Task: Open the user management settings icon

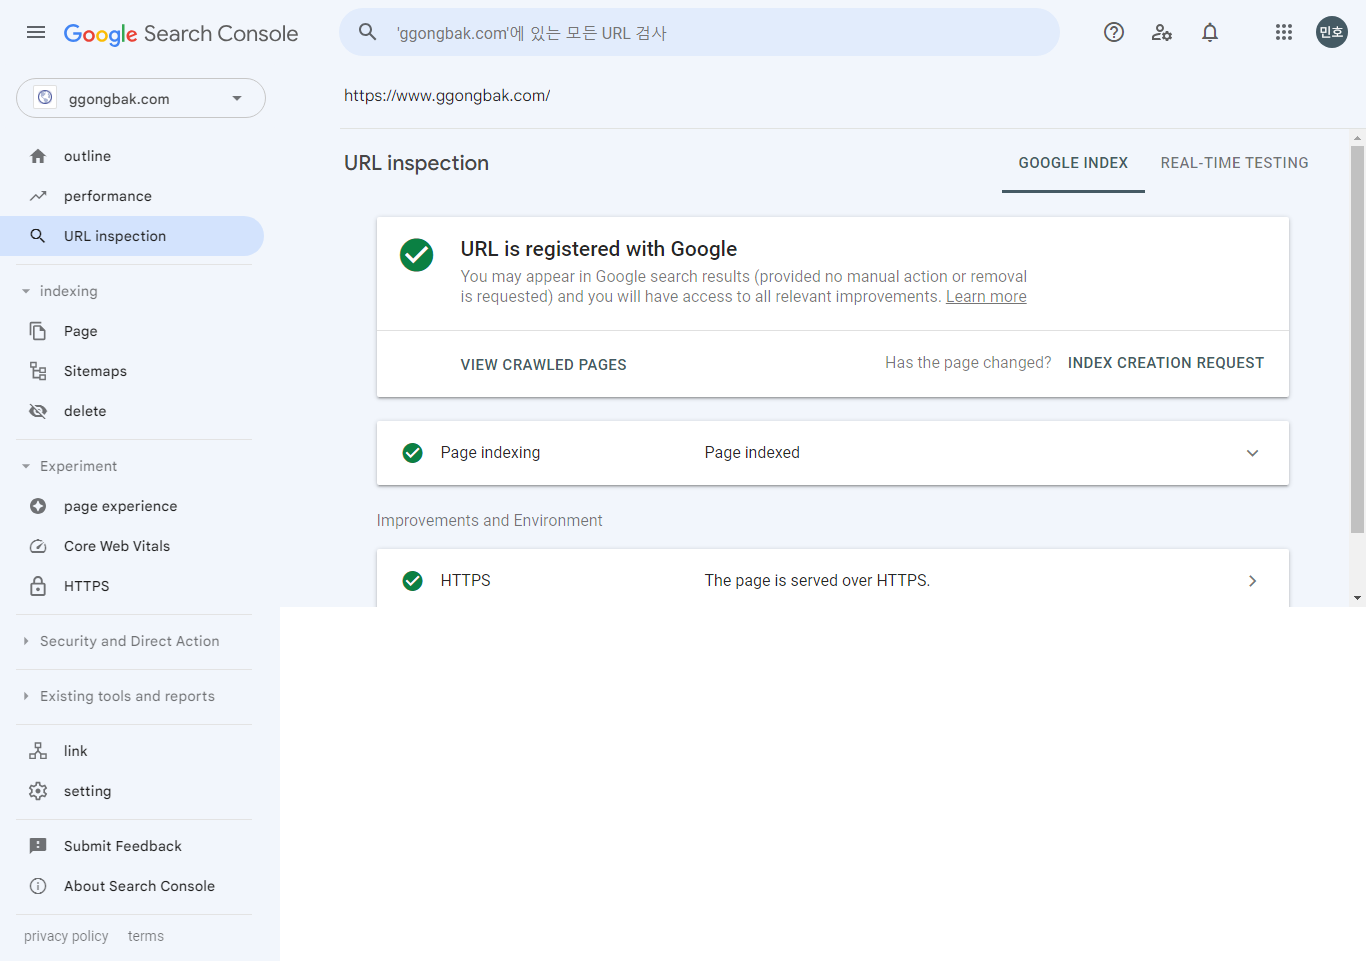Action: click(x=1161, y=33)
